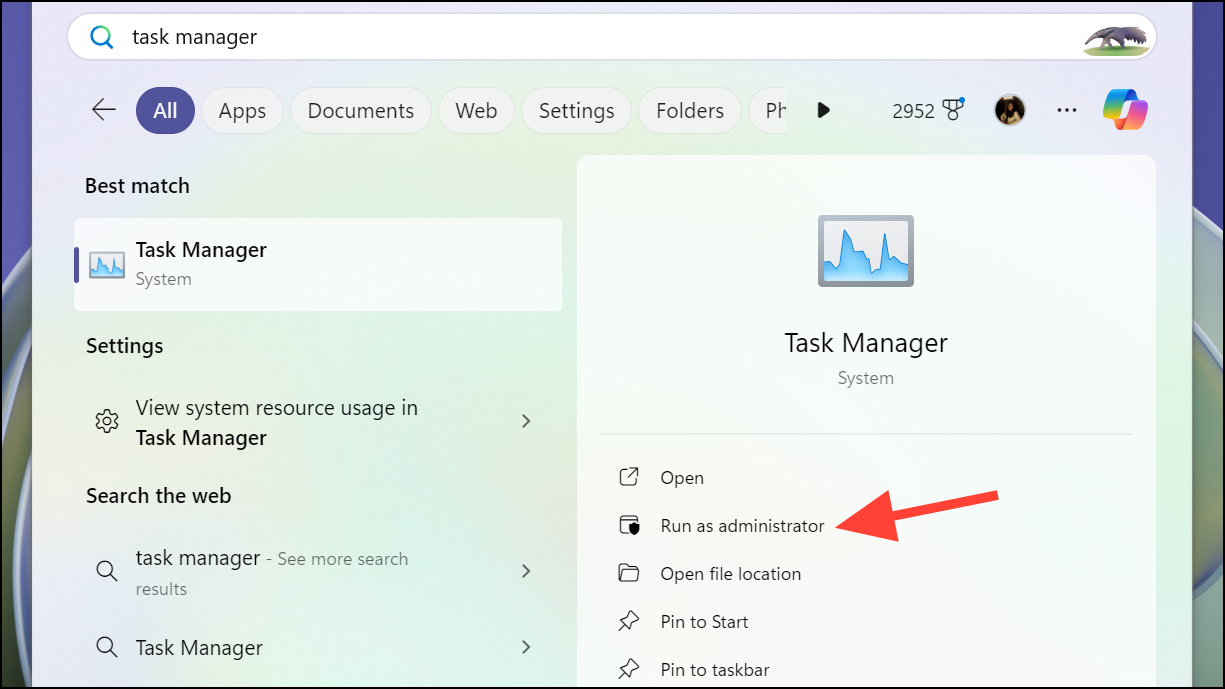Select the partially visible Ph filter tab
Screen dimensions: 1225x689
click(x=768, y=110)
